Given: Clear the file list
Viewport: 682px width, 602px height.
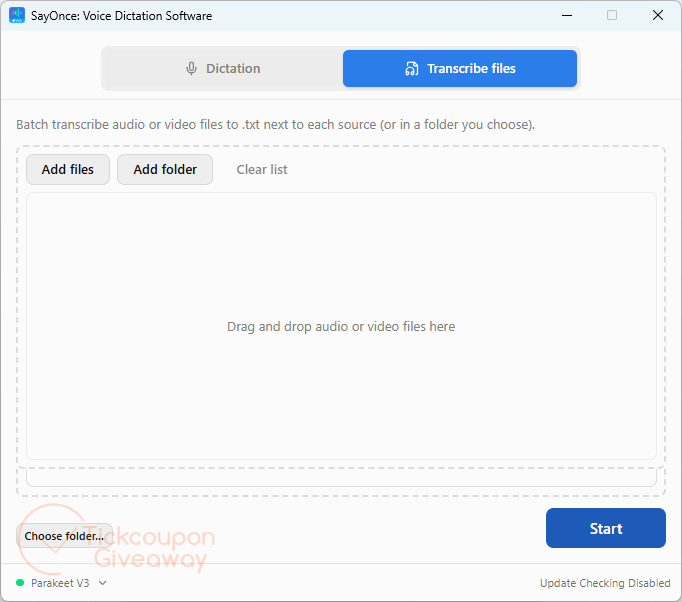Looking at the screenshot, I should [x=262, y=170].
